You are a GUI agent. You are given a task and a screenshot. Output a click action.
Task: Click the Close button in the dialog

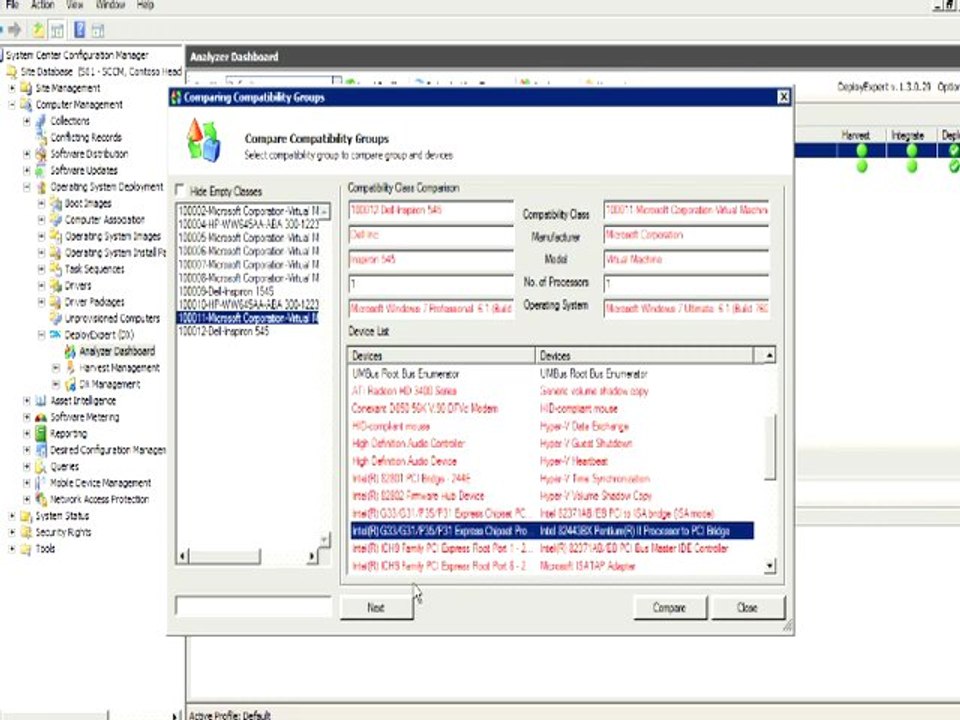pyautogui.click(x=748, y=607)
